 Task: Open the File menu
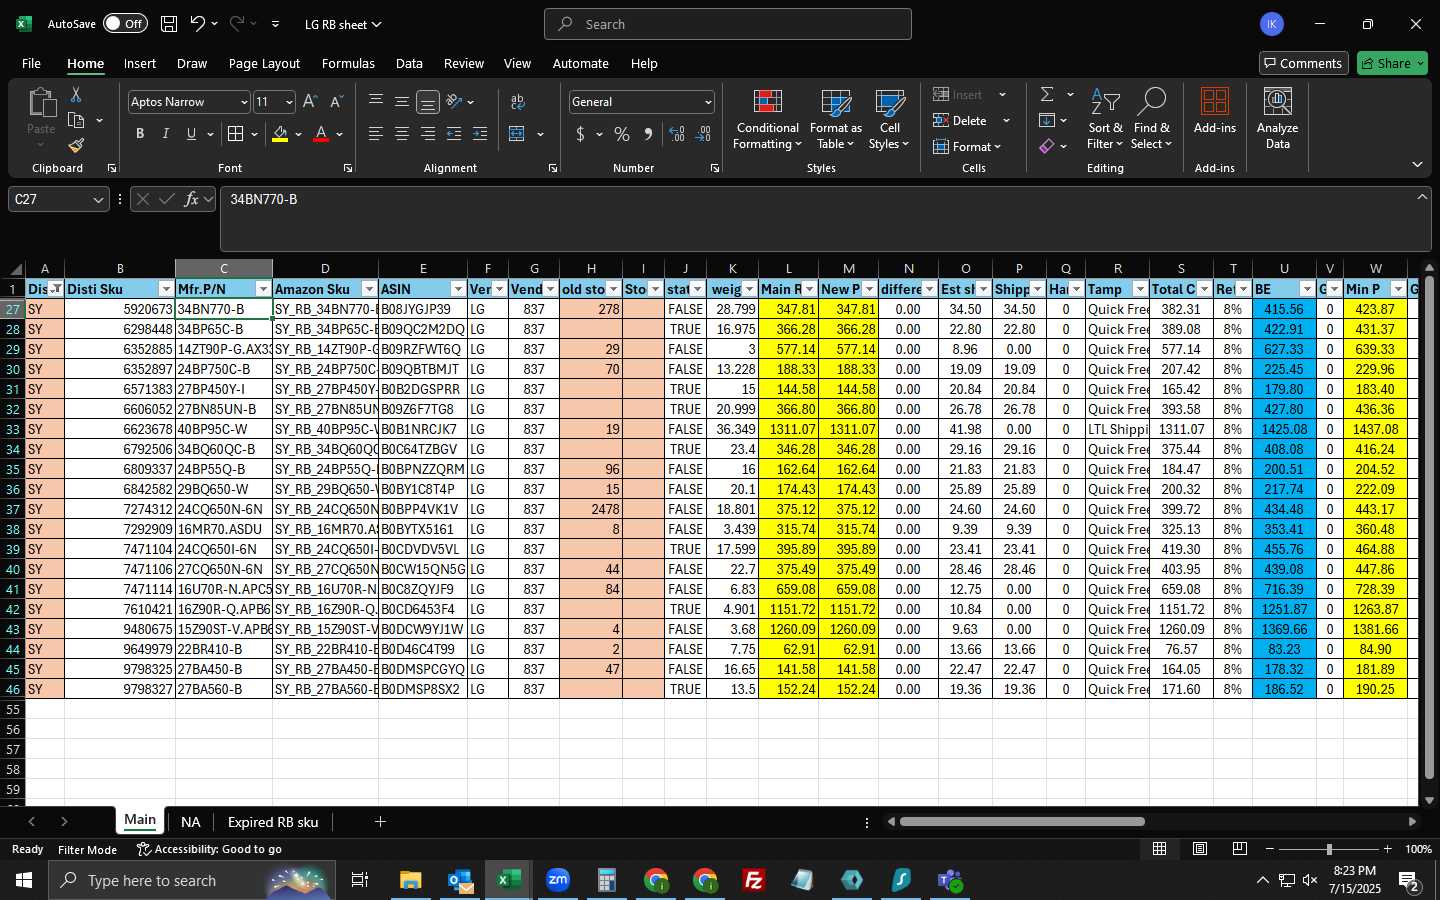(32, 63)
